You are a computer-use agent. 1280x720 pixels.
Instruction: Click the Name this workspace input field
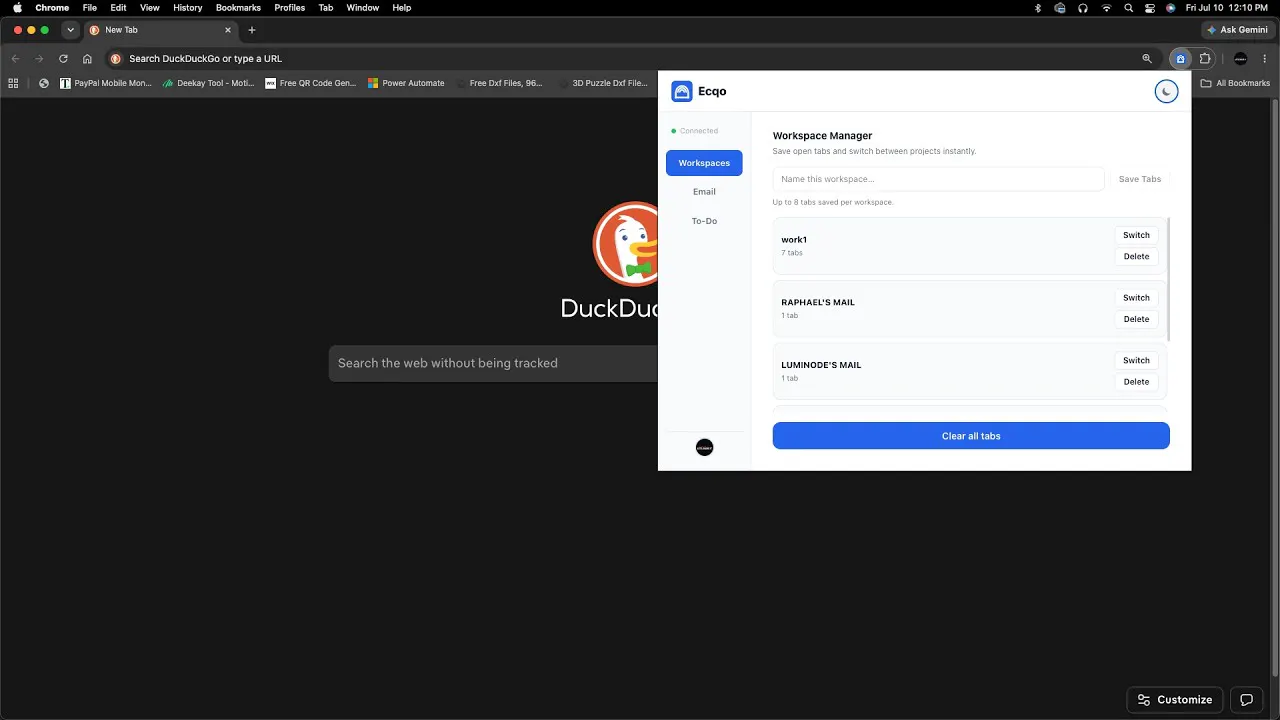pos(938,179)
